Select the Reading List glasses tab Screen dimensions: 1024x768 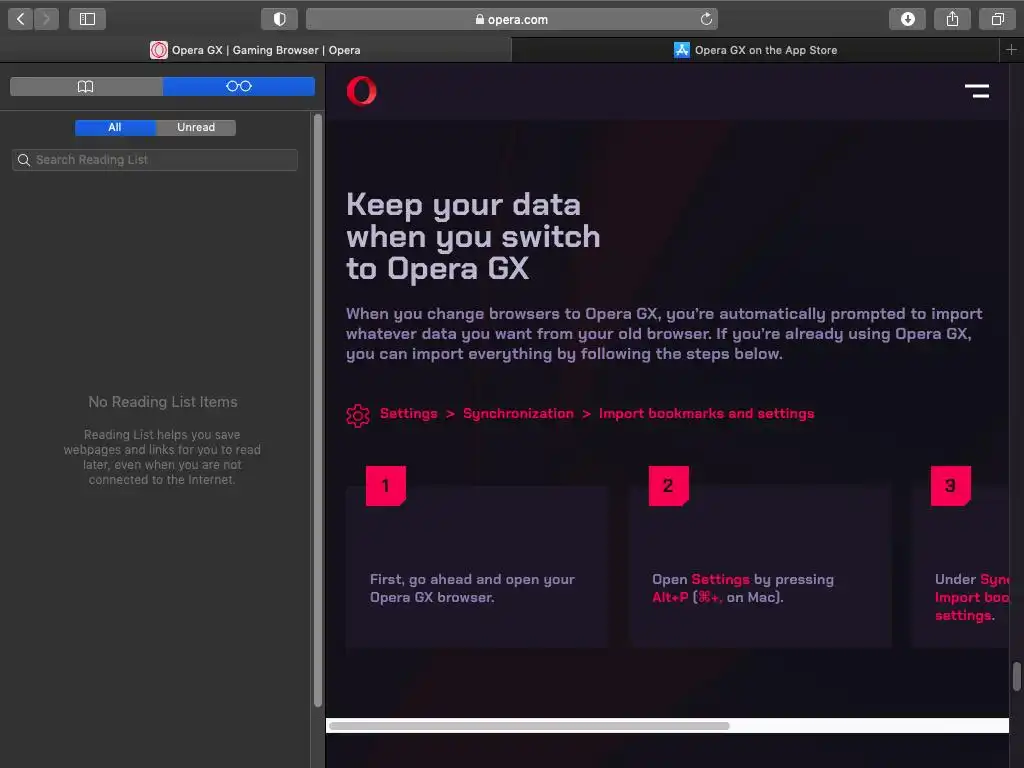[239, 86]
